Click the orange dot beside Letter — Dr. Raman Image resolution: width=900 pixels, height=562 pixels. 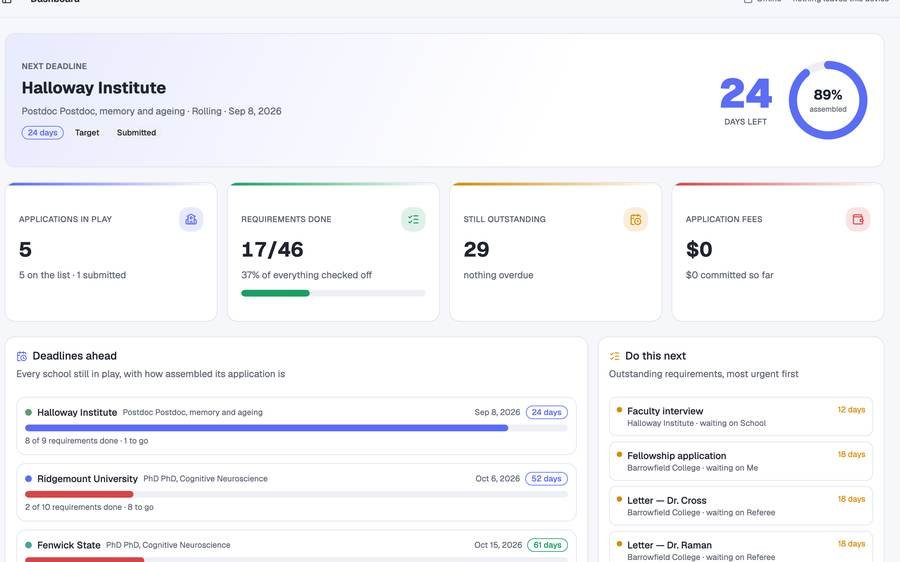619,544
